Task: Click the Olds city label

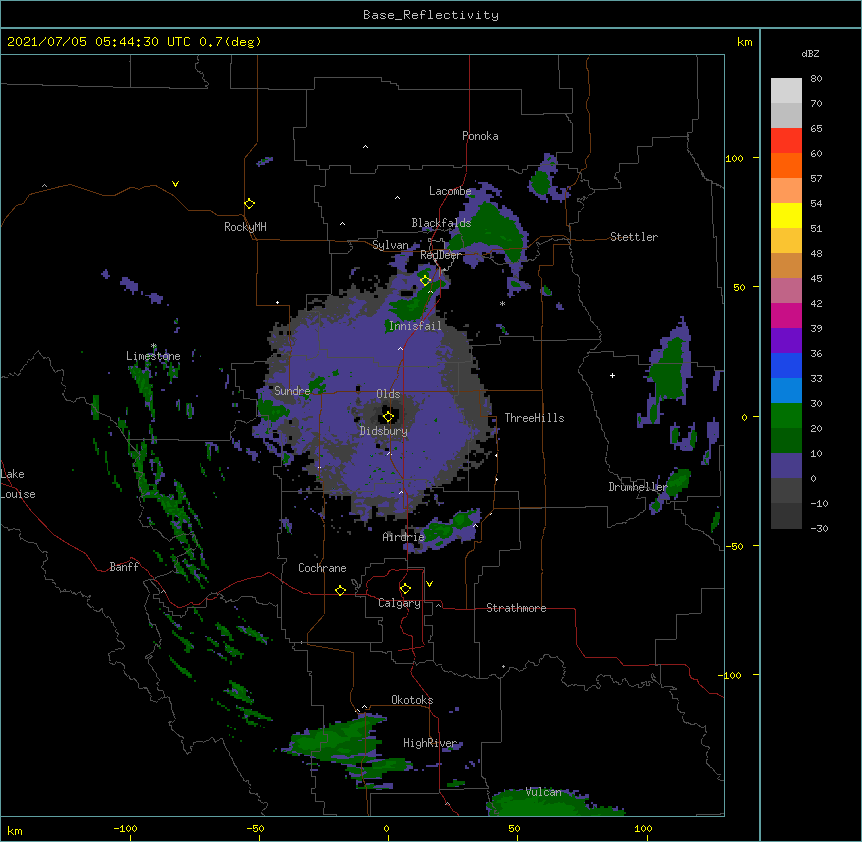Action: pyautogui.click(x=388, y=394)
